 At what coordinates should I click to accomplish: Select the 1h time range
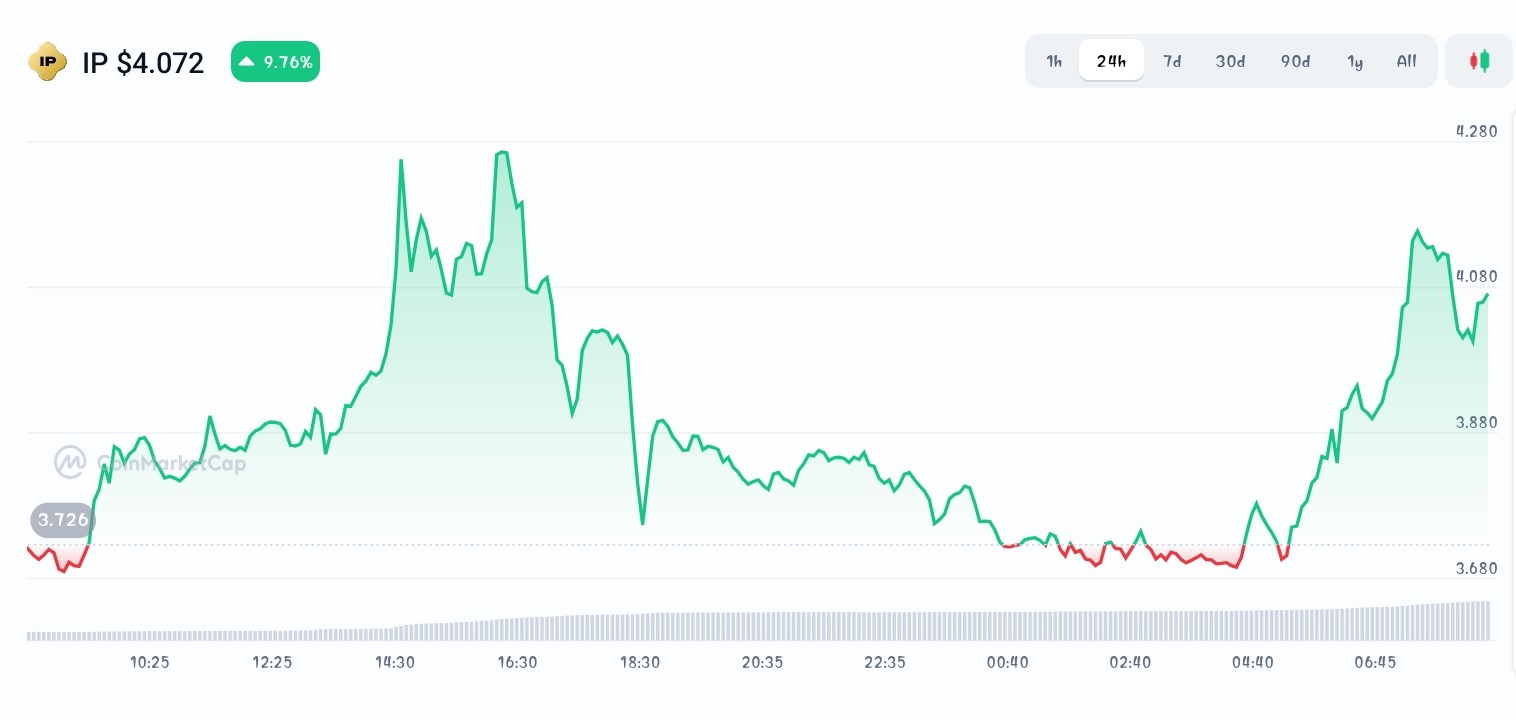(1054, 61)
